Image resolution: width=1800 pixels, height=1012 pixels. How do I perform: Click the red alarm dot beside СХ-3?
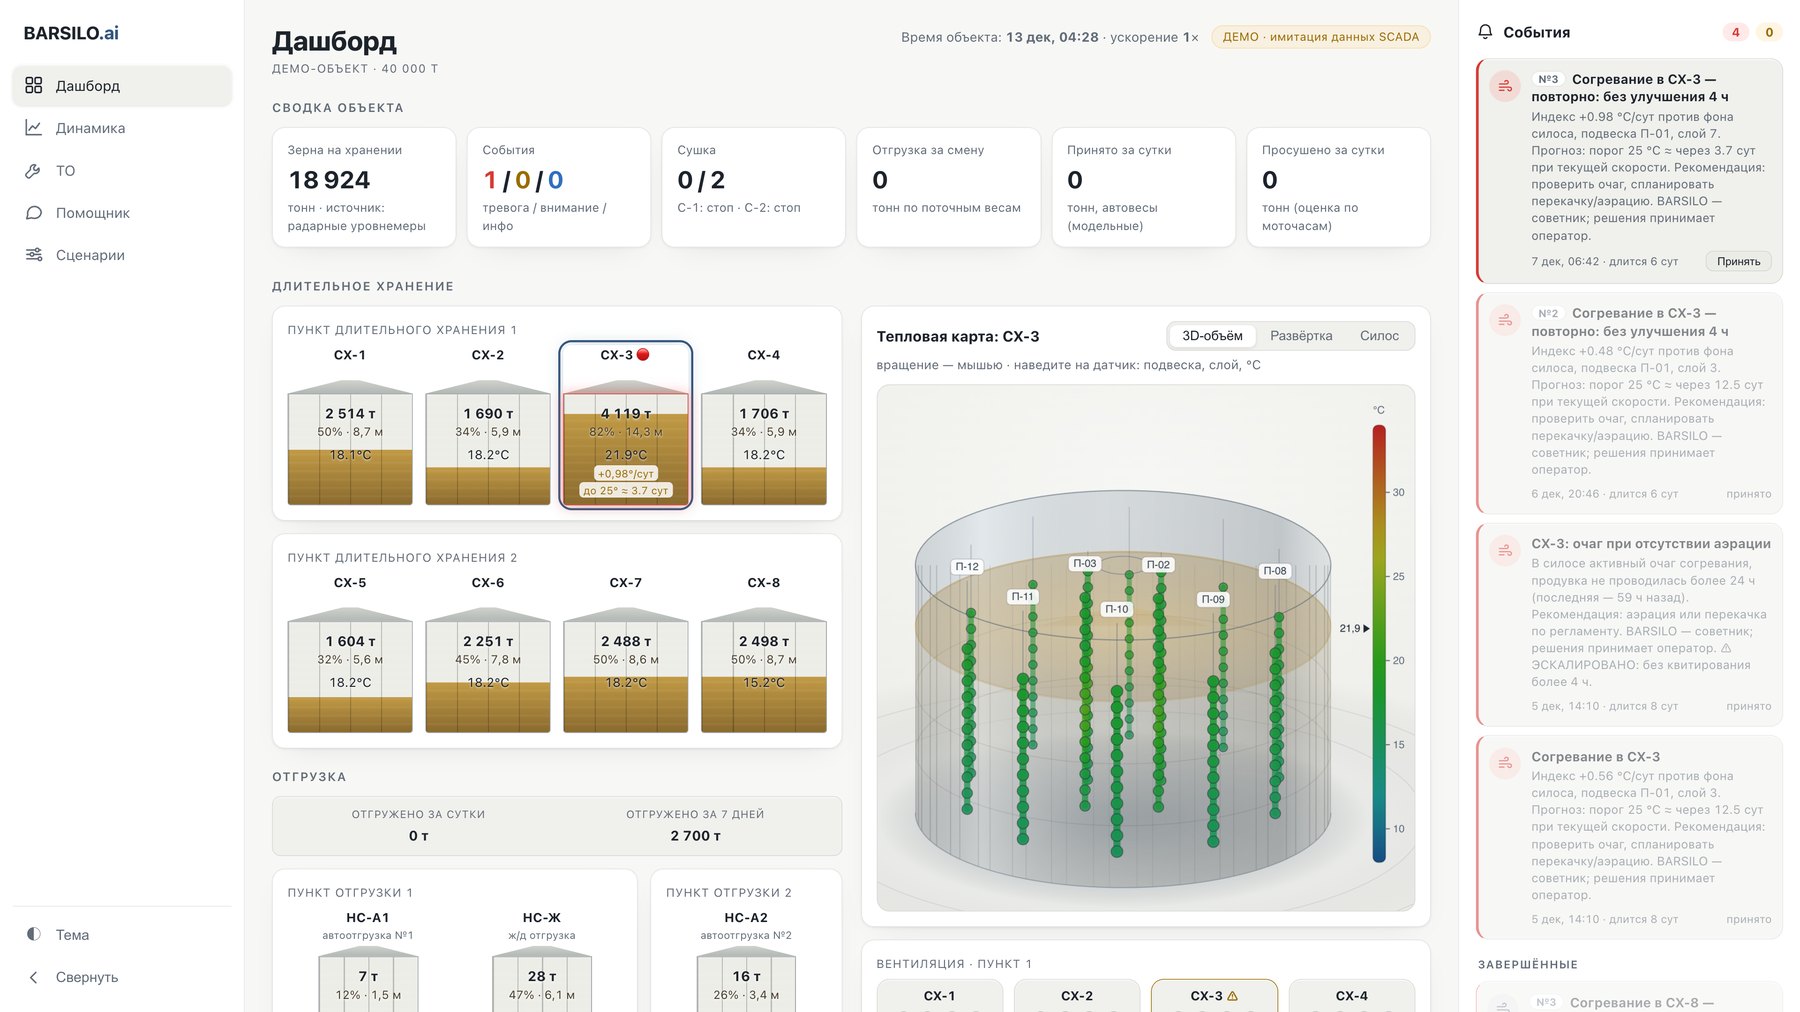[x=643, y=355]
